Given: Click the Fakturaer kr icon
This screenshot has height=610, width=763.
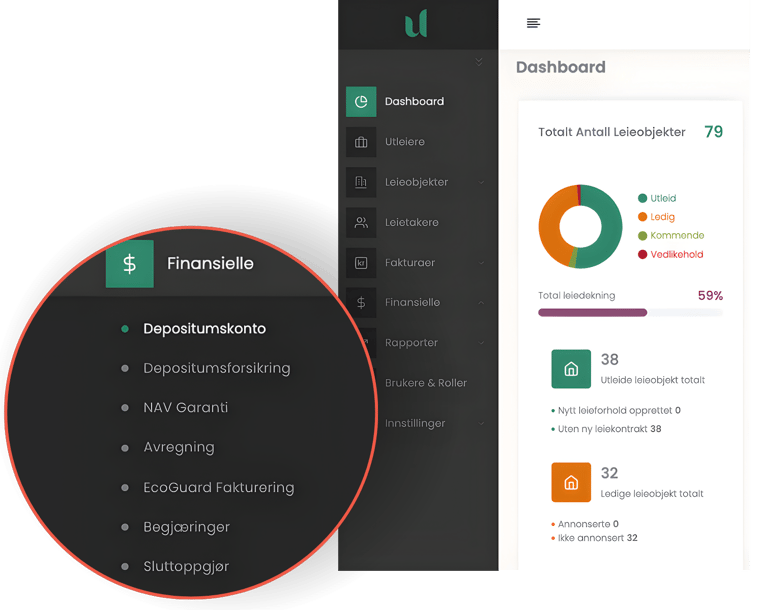Looking at the screenshot, I should pyautogui.click(x=361, y=263).
